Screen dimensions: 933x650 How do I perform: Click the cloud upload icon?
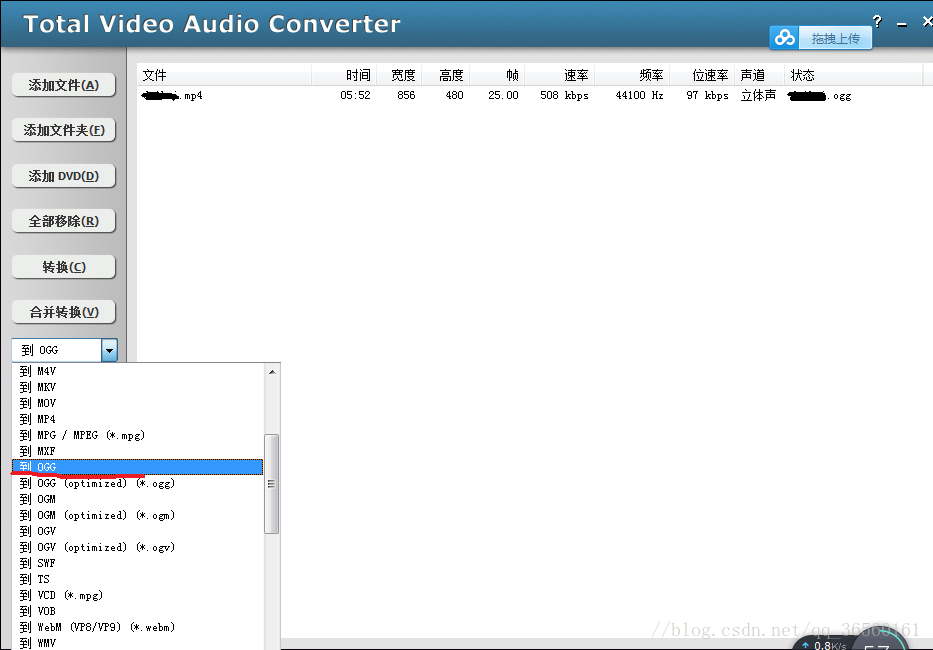click(x=784, y=38)
